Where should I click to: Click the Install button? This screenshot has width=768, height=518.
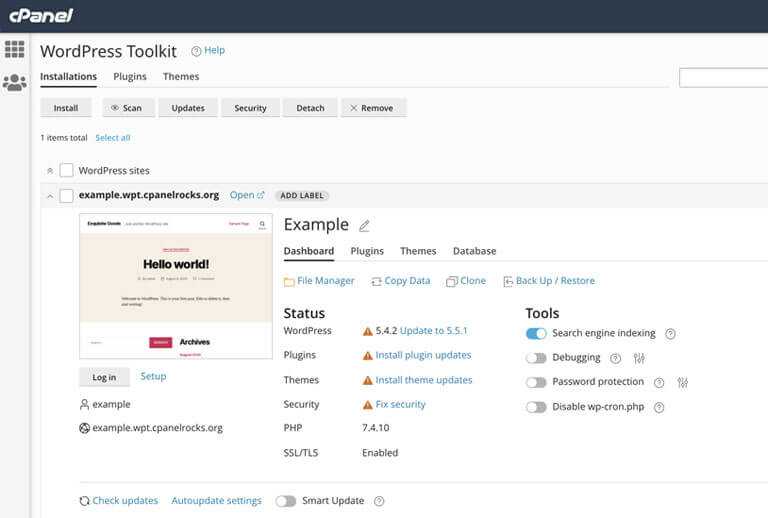(x=66, y=108)
